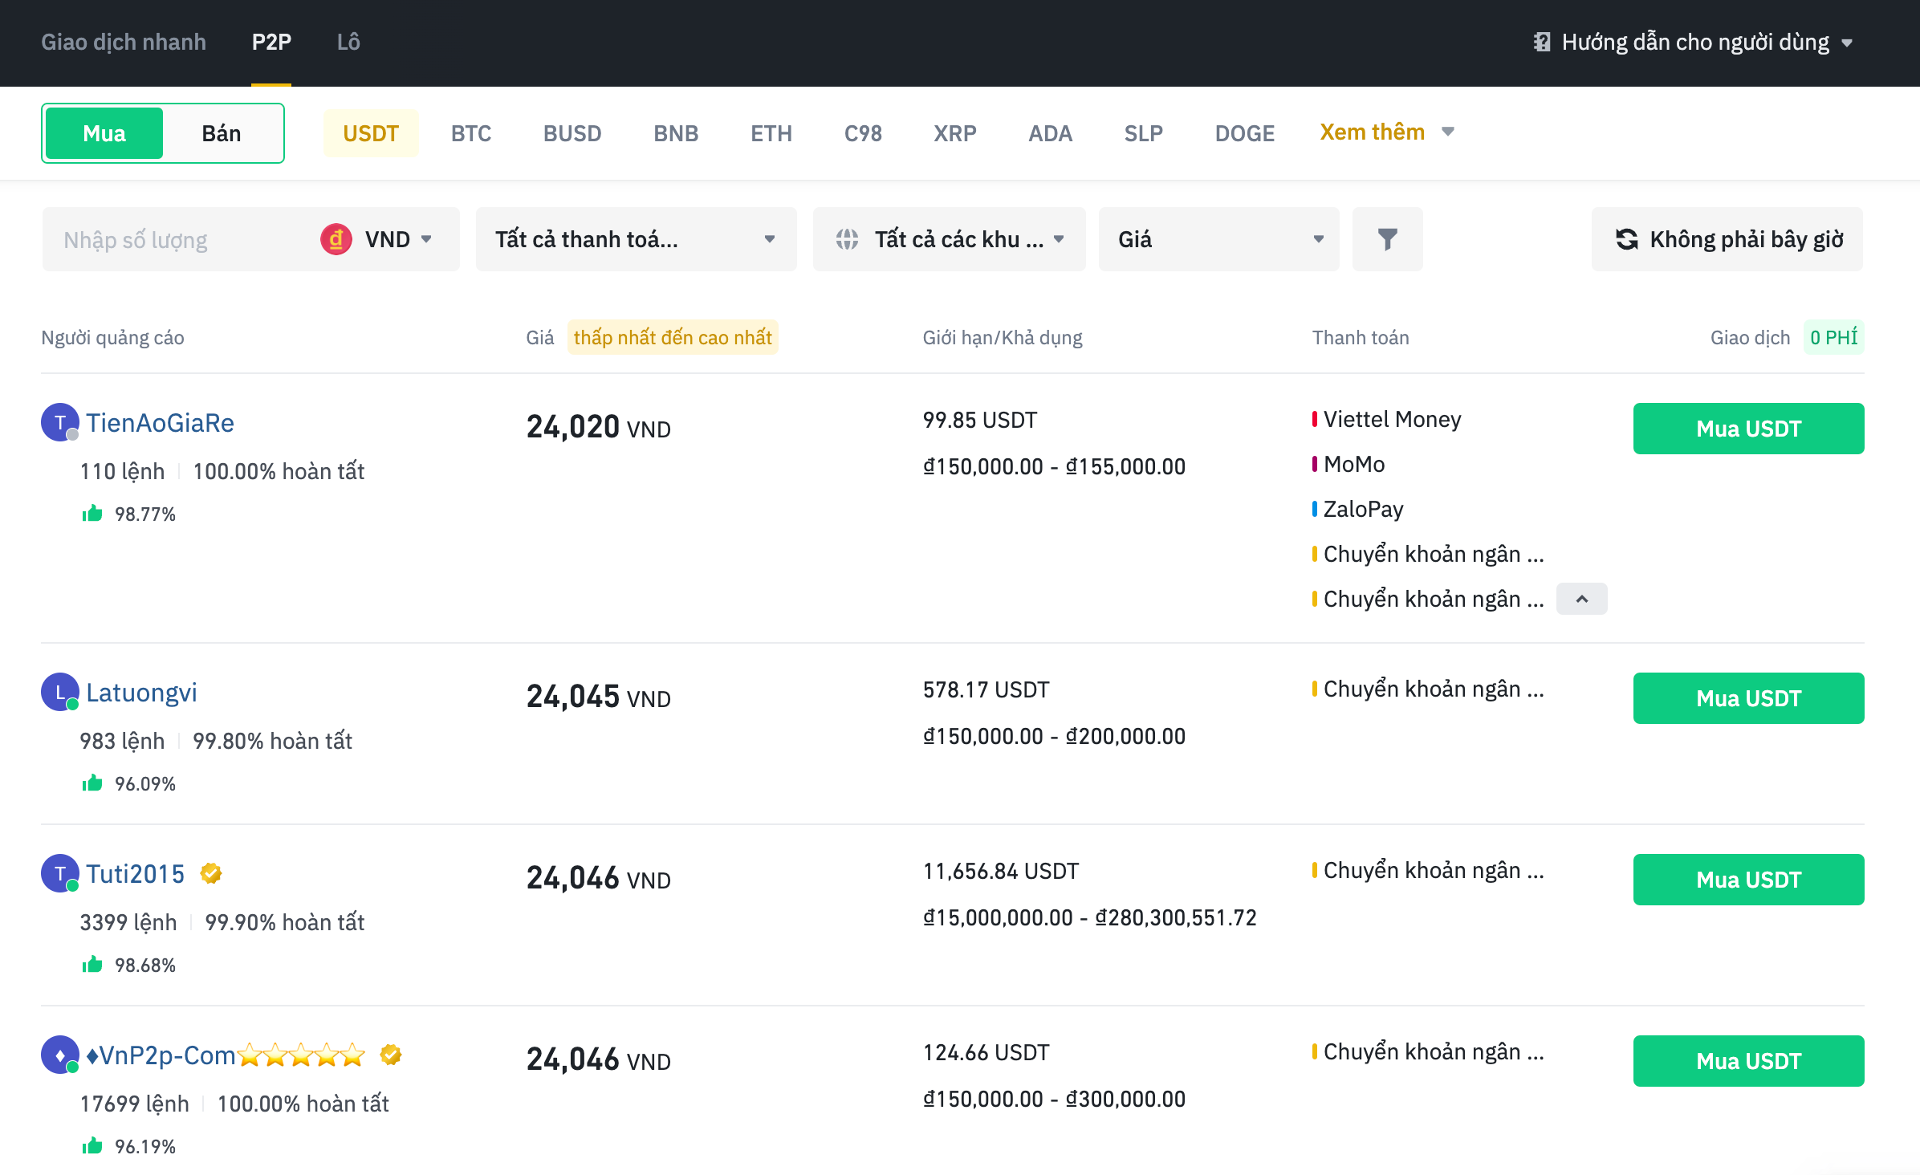Click the VND currency coin icon

point(336,239)
